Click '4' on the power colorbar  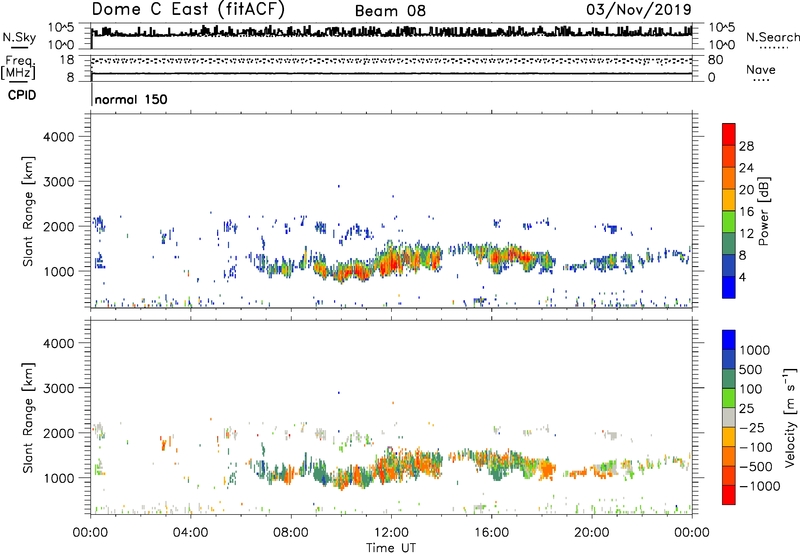click(x=742, y=277)
